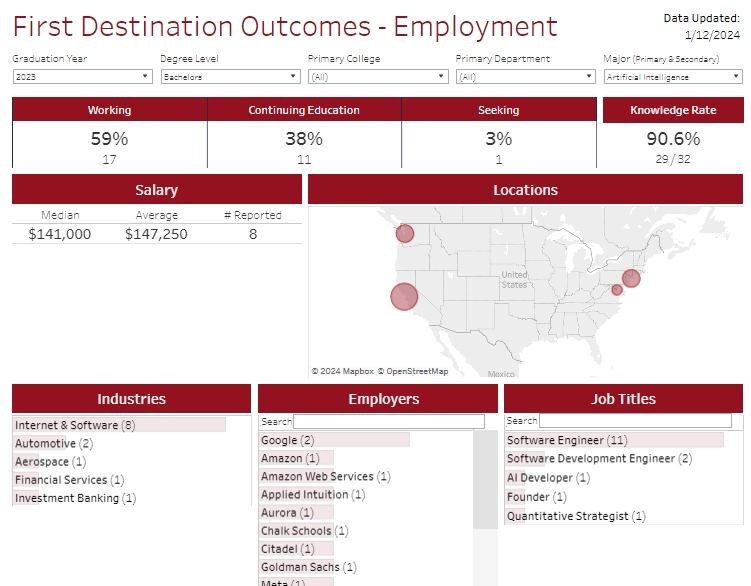
Task: Select Software Engineer (11) job title
Action: 614,440
